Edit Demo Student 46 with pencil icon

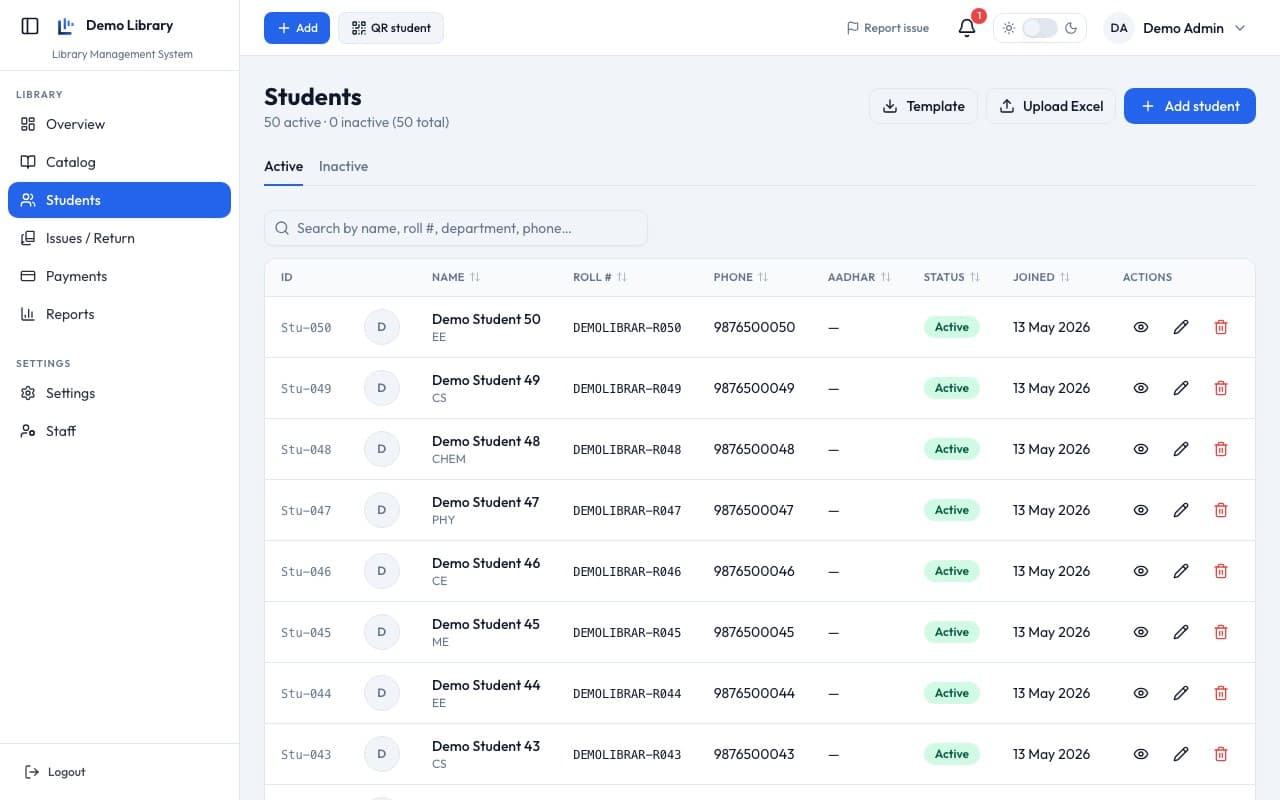pos(1181,571)
